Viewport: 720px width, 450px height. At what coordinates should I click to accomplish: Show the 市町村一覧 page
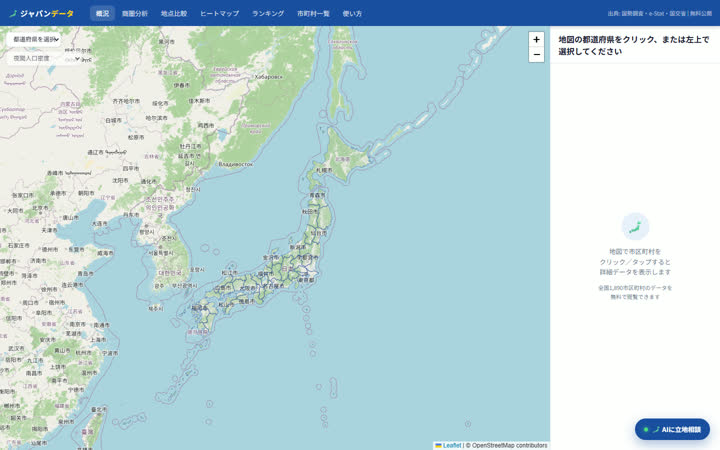[313, 13]
